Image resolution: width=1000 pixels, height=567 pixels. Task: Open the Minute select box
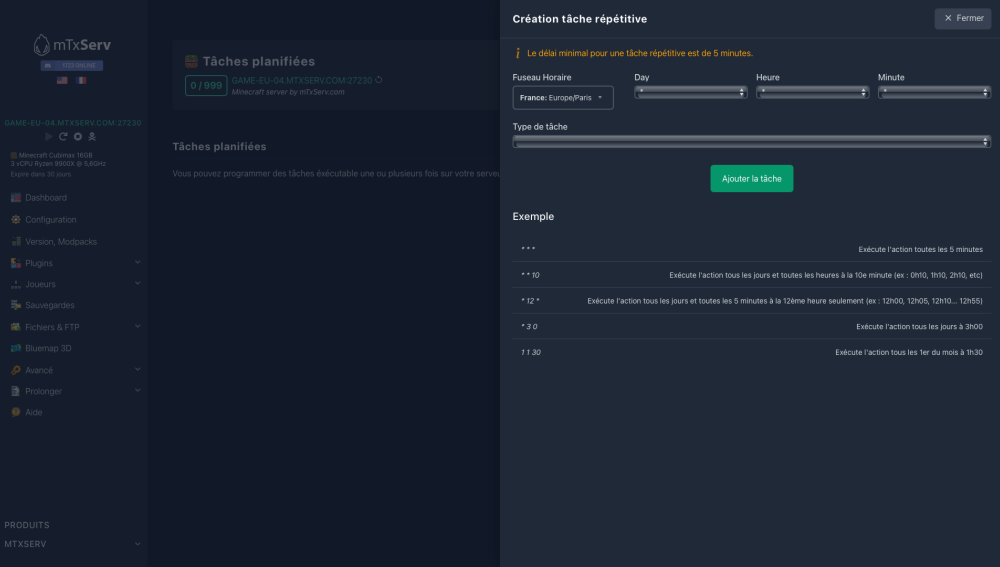pyautogui.click(x=934, y=92)
